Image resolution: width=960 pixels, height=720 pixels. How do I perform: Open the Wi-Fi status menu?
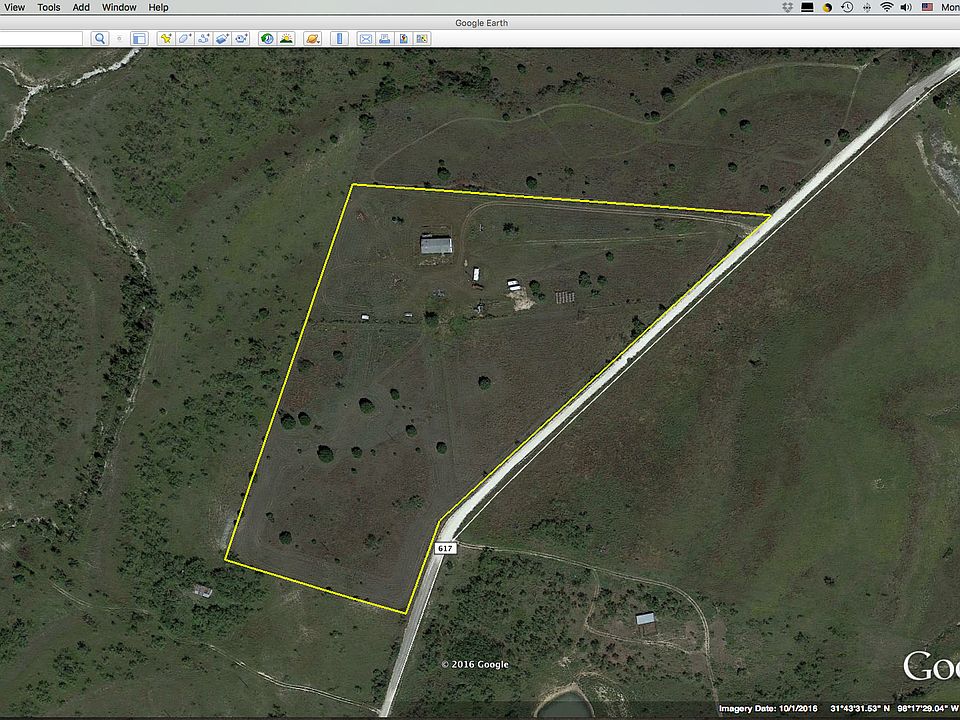pyautogui.click(x=887, y=7)
